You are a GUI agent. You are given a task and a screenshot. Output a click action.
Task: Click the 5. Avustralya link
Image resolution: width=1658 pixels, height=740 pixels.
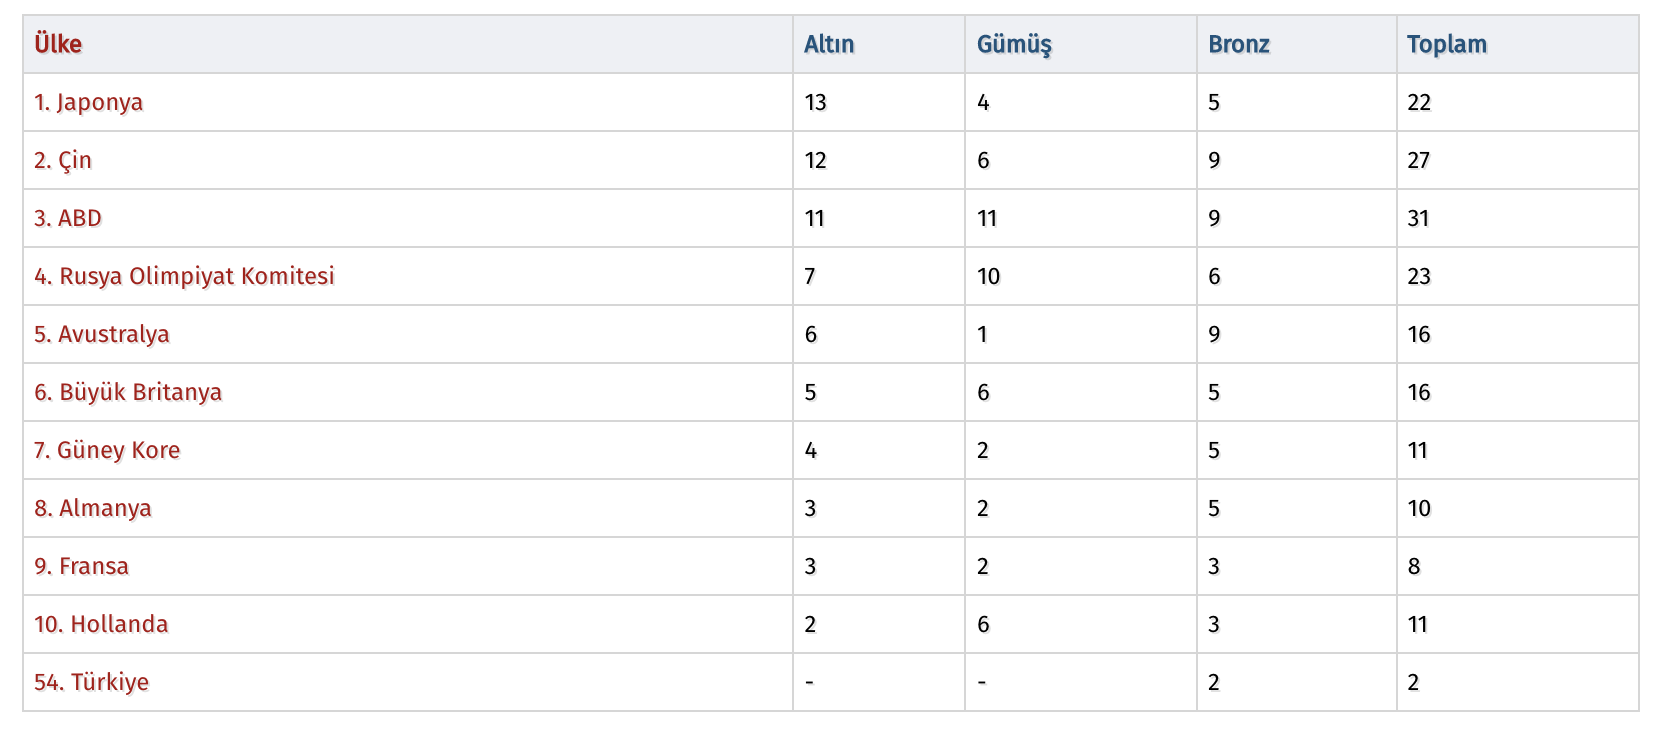point(102,334)
